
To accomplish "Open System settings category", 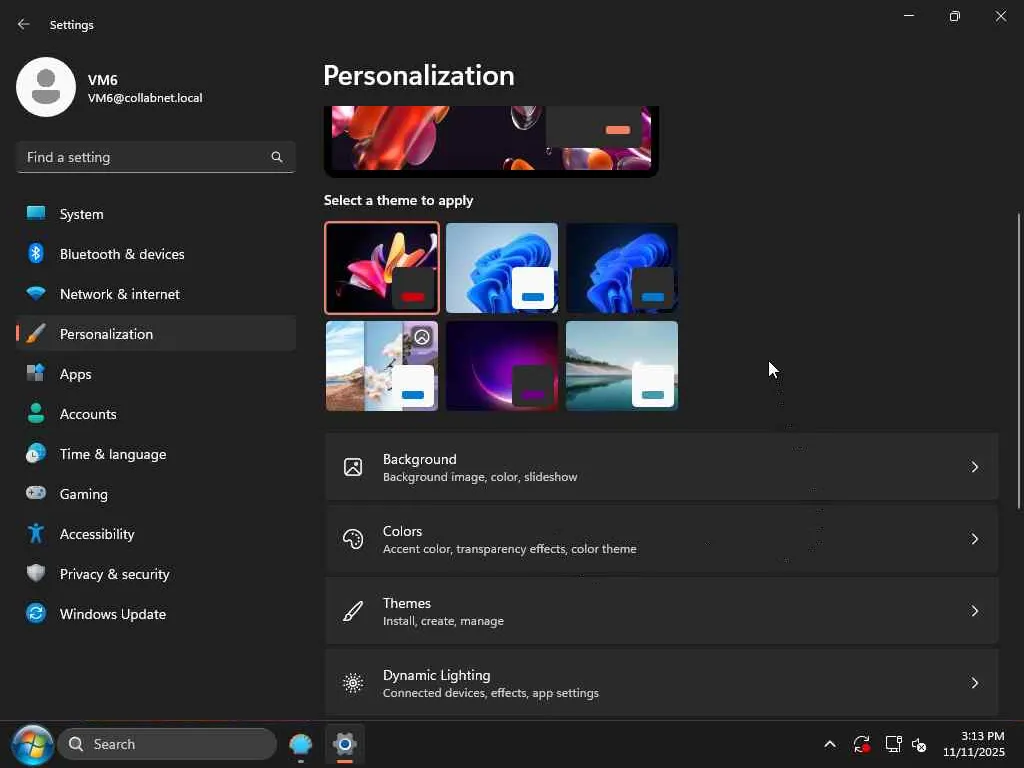I will pos(155,214).
